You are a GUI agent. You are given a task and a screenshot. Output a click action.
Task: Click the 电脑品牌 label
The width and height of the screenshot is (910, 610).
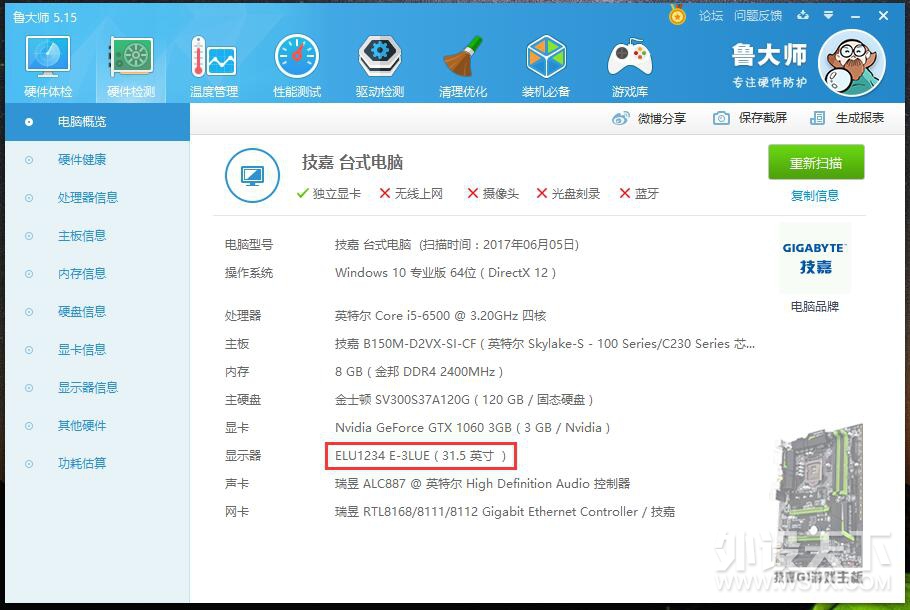click(x=815, y=306)
